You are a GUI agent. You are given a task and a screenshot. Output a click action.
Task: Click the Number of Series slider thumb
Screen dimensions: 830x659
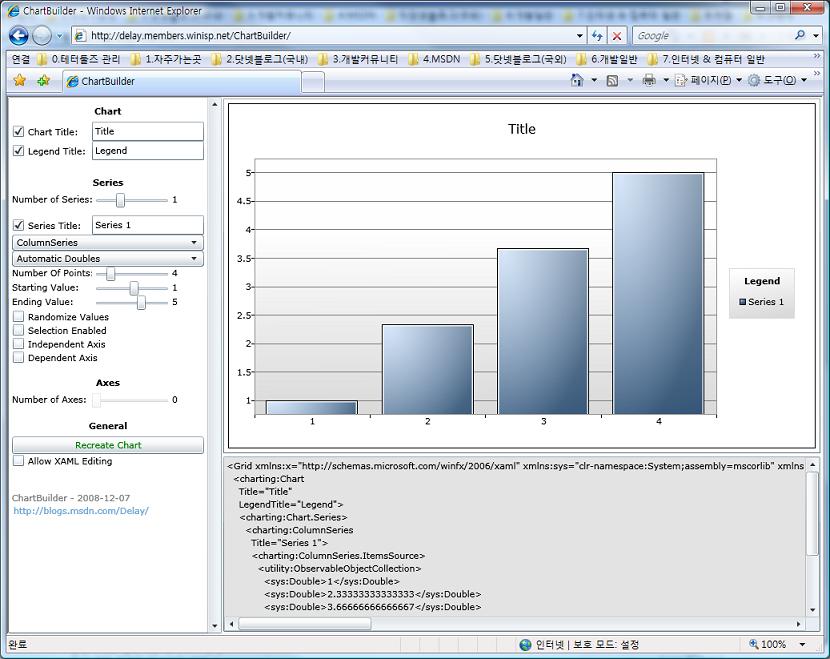click(x=121, y=200)
